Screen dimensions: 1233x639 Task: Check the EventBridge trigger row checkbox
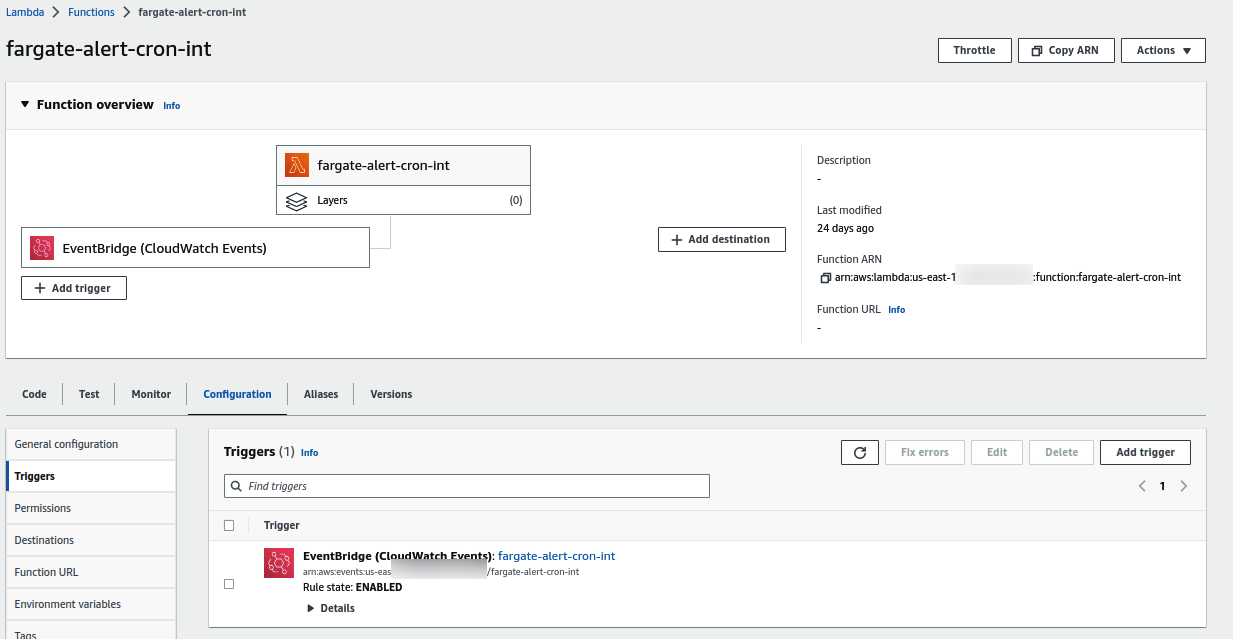pos(229,583)
